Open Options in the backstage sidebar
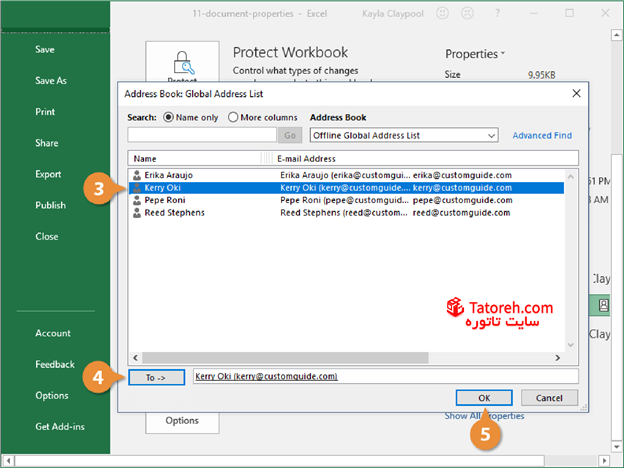Image resolution: width=624 pixels, height=468 pixels. click(x=52, y=396)
